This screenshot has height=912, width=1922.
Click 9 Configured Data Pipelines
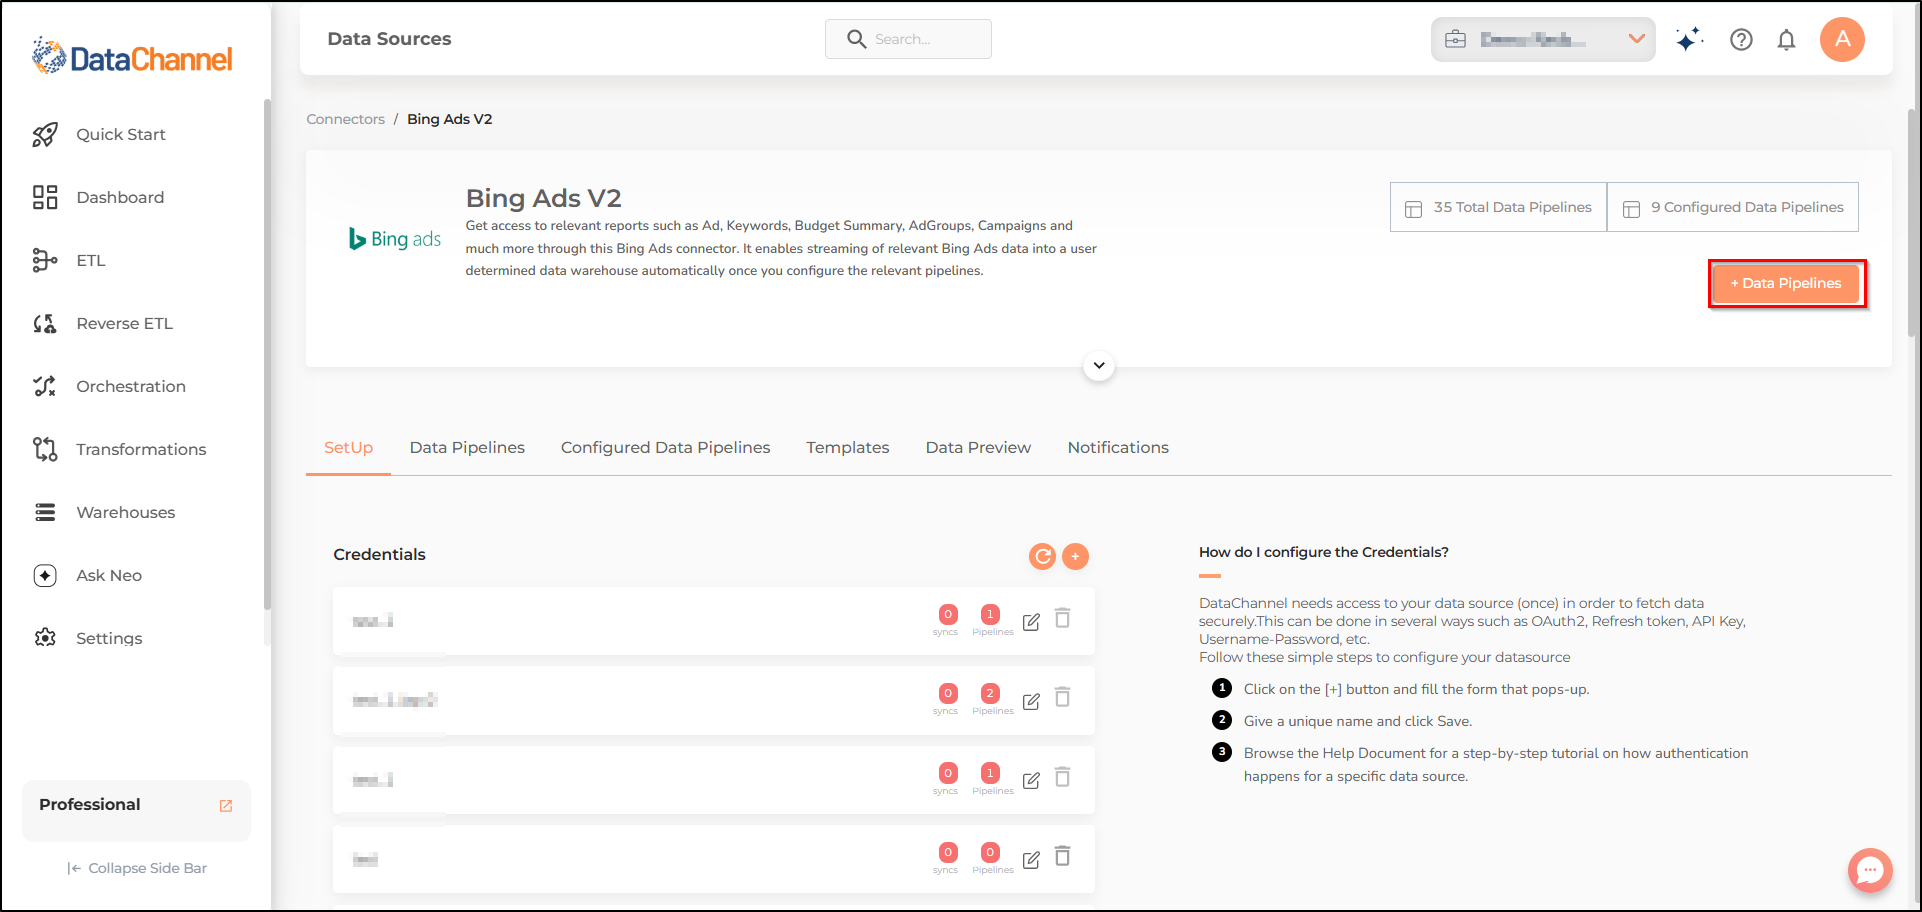[x=1733, y=207]
